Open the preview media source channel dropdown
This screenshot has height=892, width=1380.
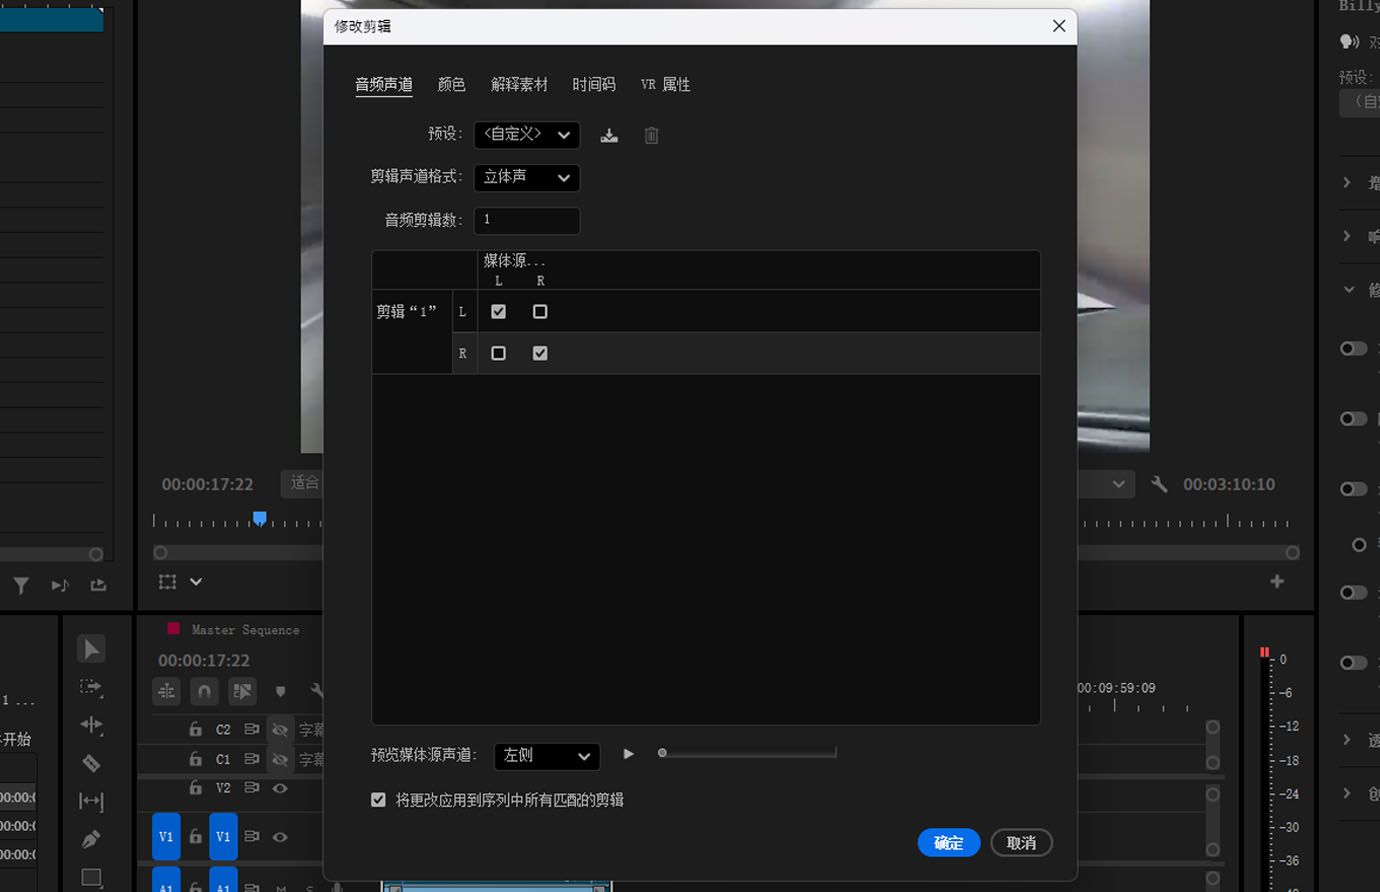(546, 756)
